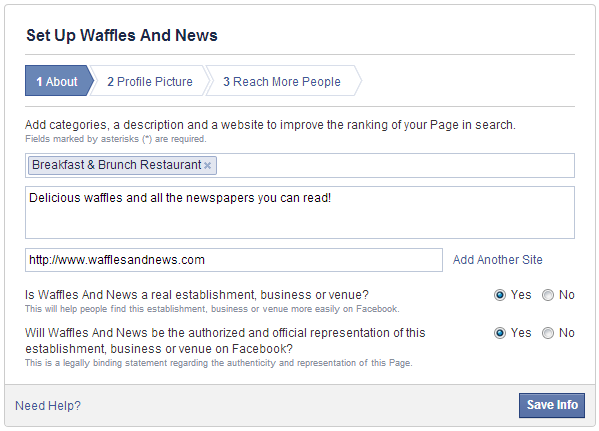Switch to 3 Reach More People step
The width and height of the screenshot is (599, 431).
point(282,81)
